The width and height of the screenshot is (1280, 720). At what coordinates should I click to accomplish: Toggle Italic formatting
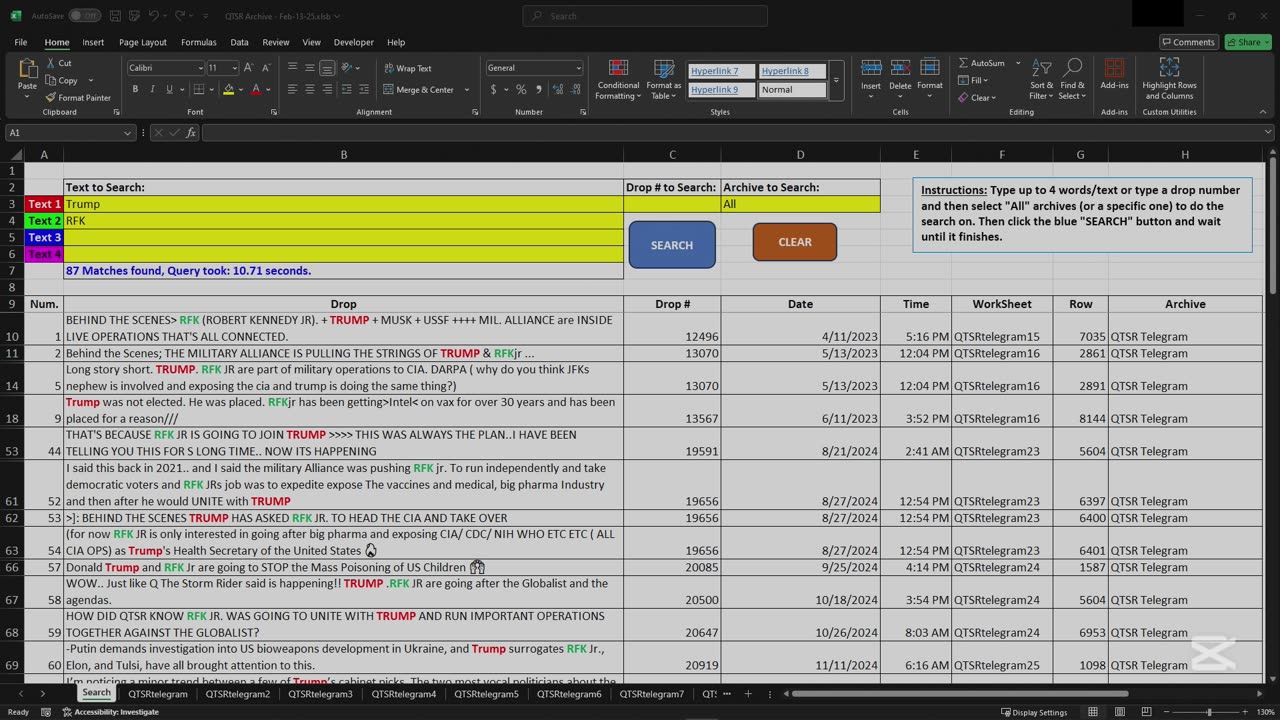coord(152,90)
